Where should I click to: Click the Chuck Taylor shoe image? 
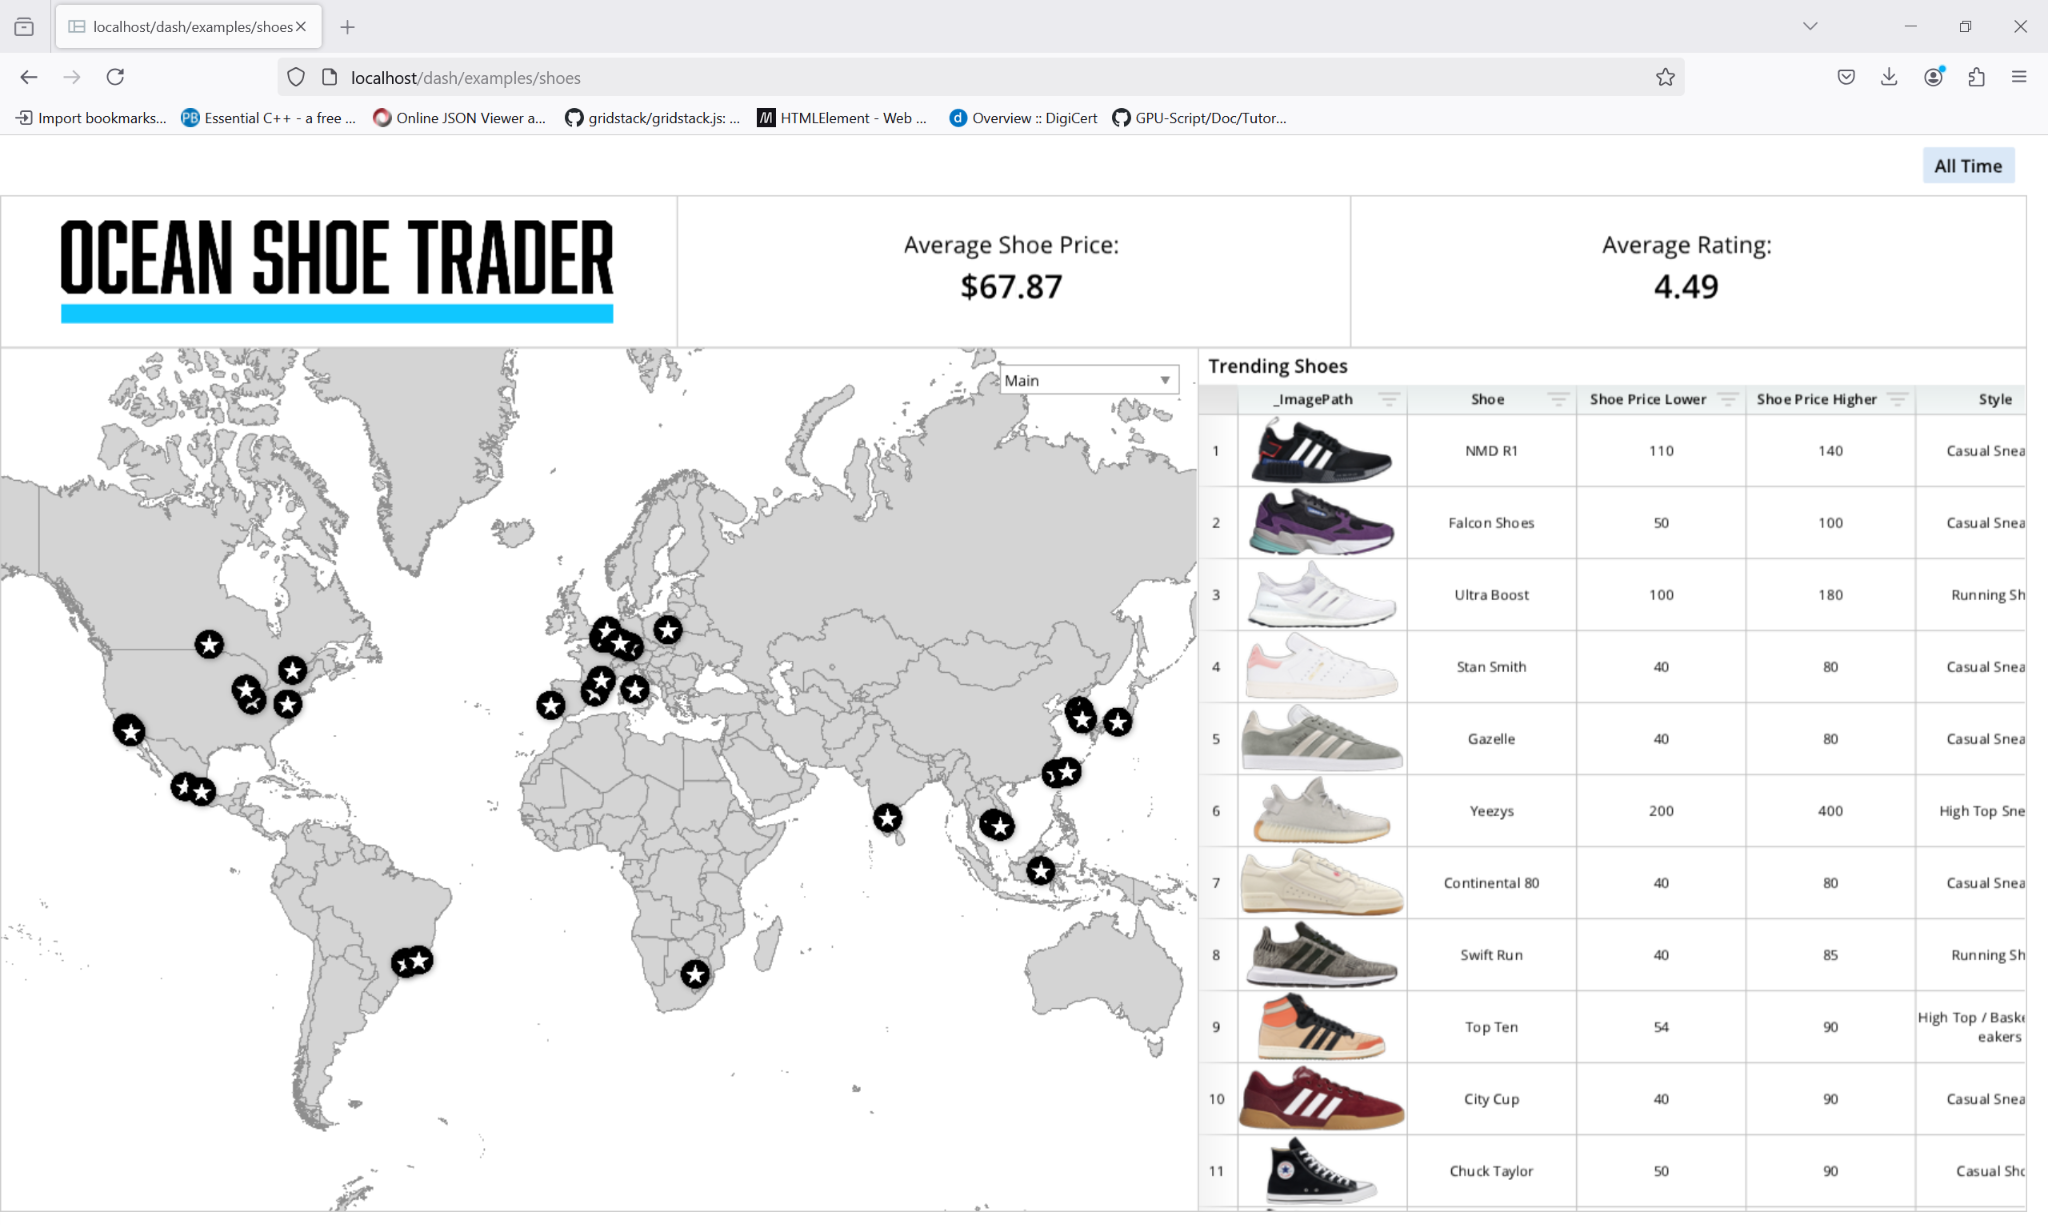tap(1322, 1171)
